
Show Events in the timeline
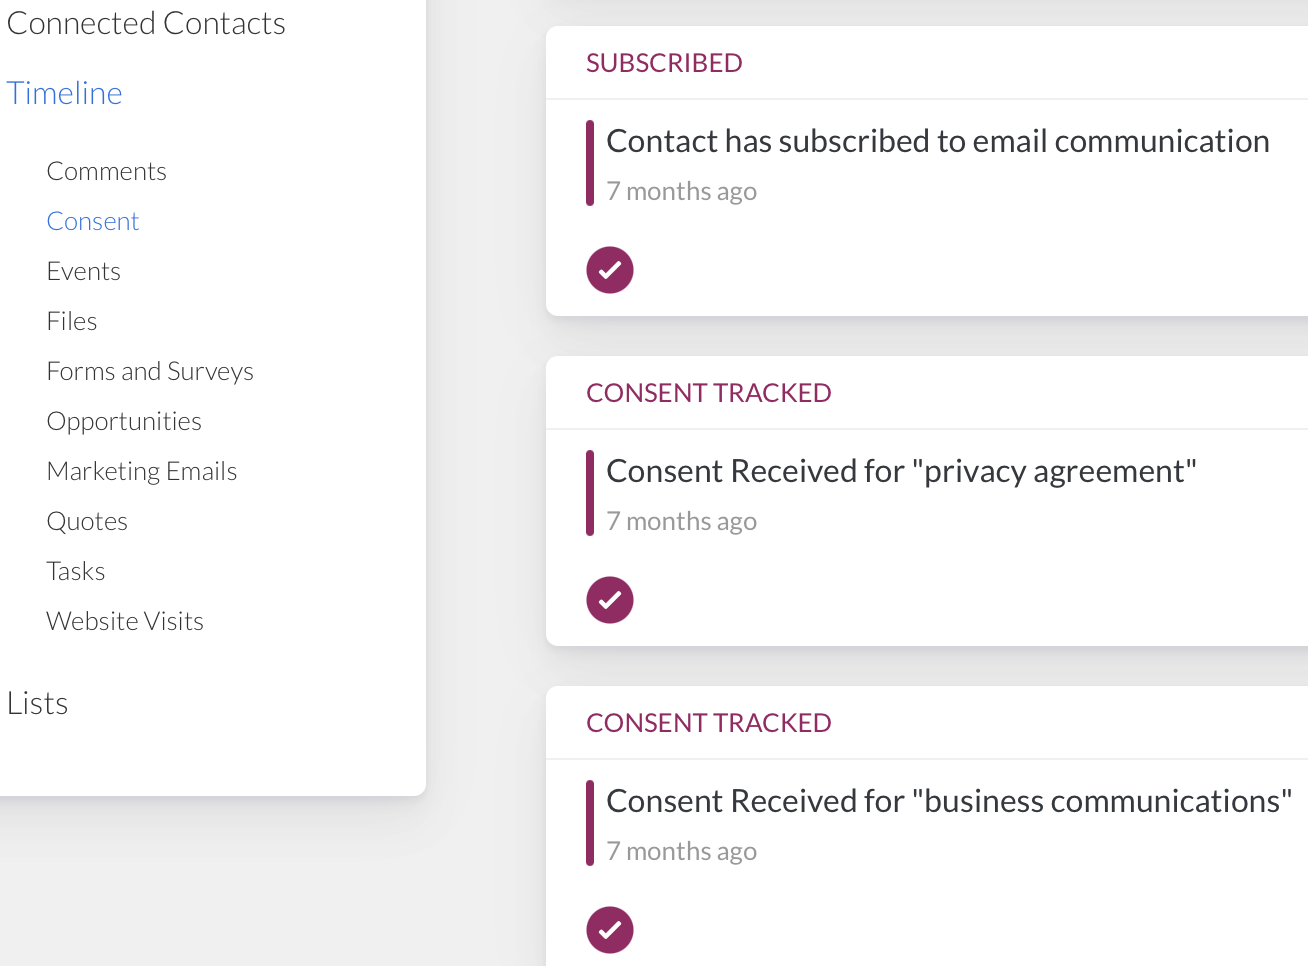[83, 271]
